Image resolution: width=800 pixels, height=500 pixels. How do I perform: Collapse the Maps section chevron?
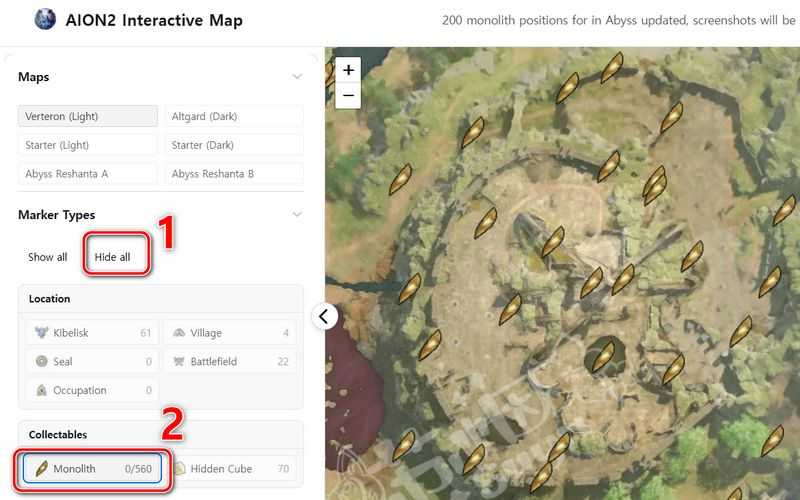point(296,77)
